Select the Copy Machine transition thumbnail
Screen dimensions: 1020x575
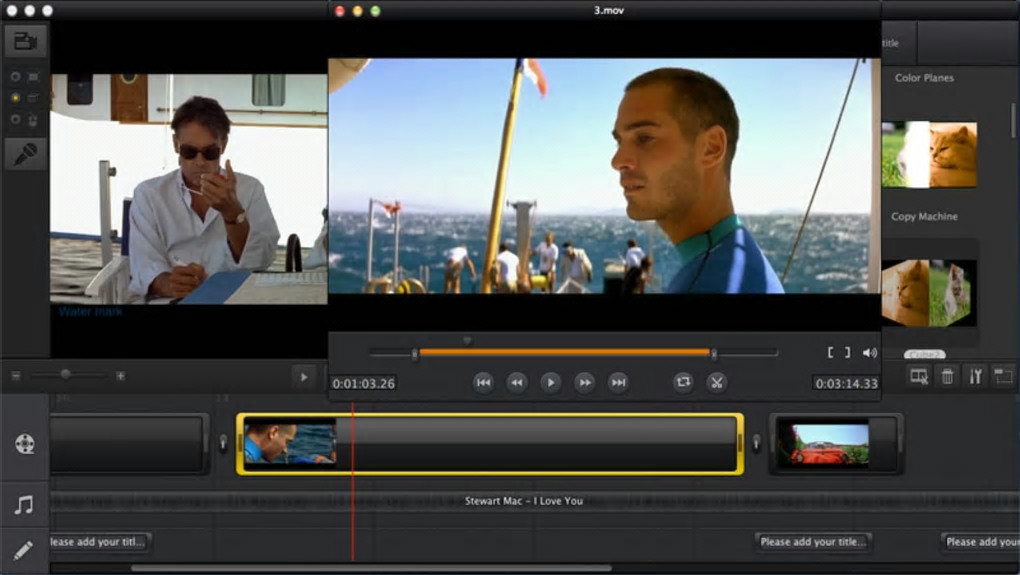[x=929, y=292]
